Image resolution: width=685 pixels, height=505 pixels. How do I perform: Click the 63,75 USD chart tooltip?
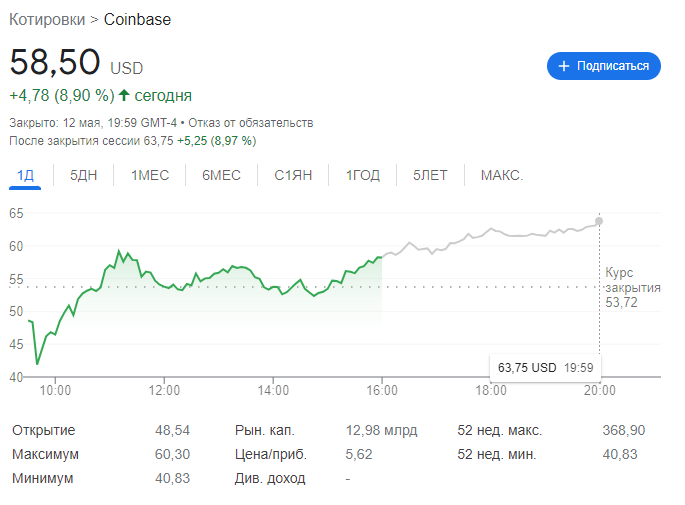point(546,368)
